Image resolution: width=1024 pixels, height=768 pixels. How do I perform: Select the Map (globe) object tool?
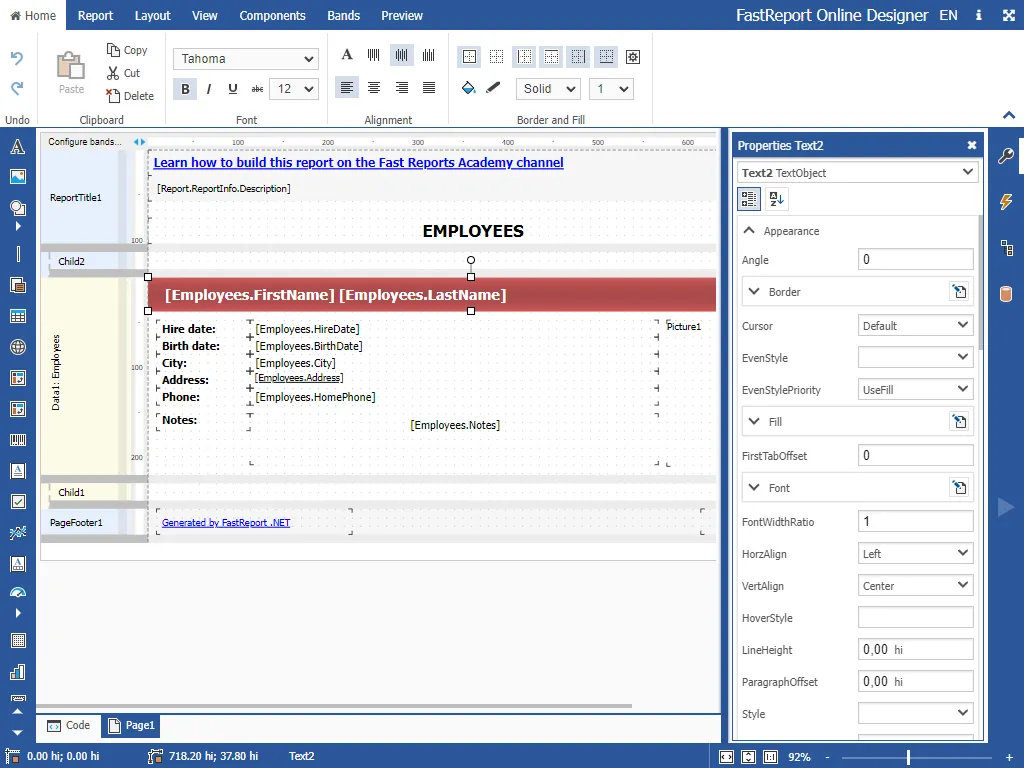18,347
